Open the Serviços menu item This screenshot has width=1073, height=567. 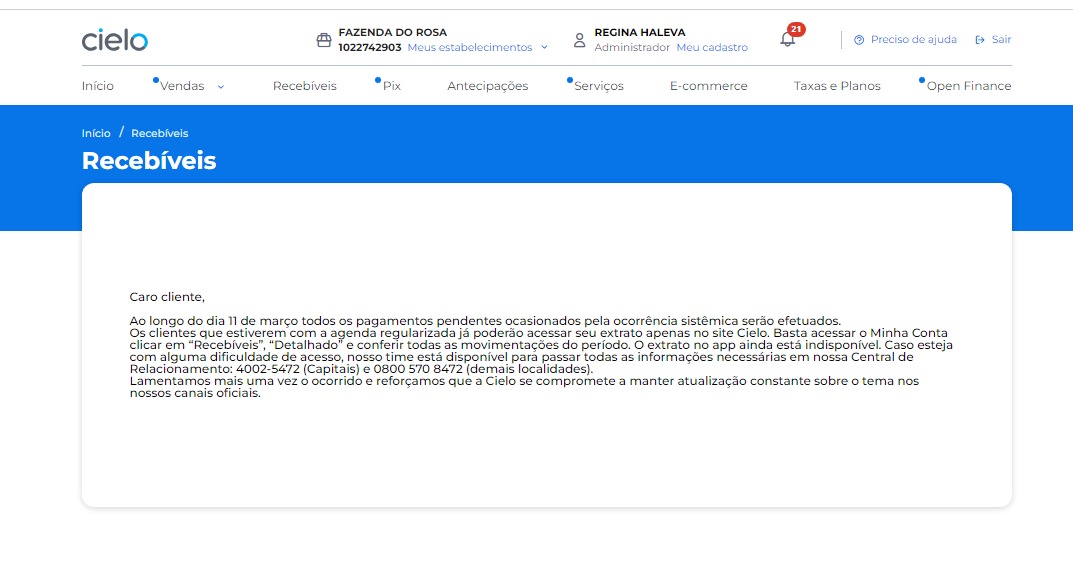(598, 86)
